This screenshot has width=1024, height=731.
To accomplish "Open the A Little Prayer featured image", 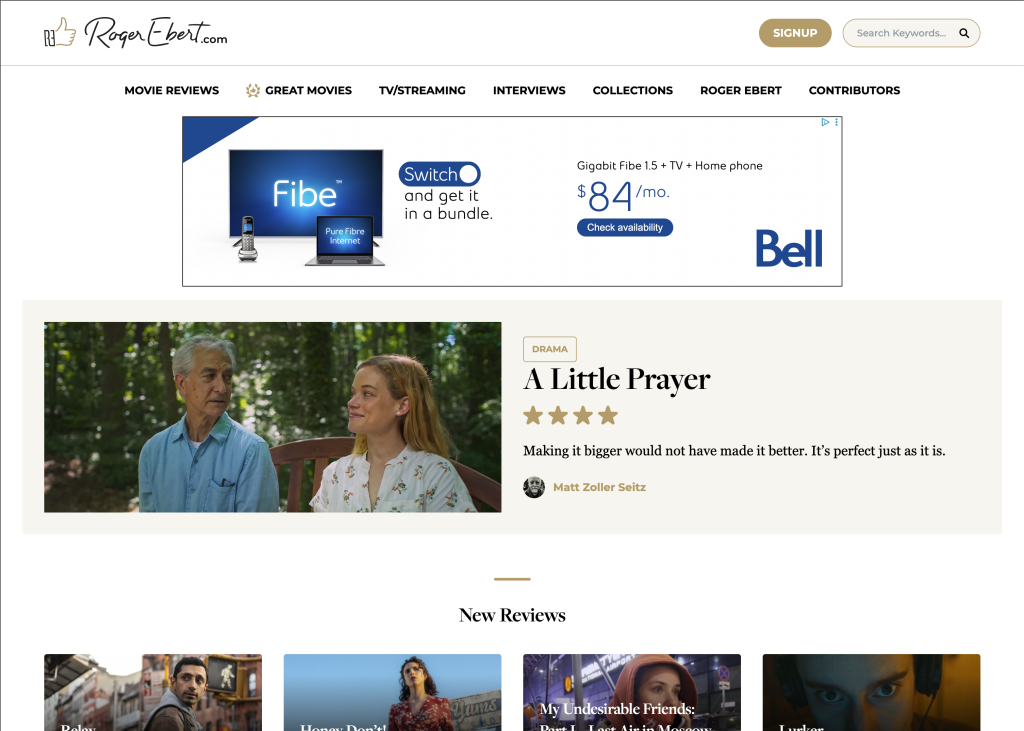I will (273, 417).
